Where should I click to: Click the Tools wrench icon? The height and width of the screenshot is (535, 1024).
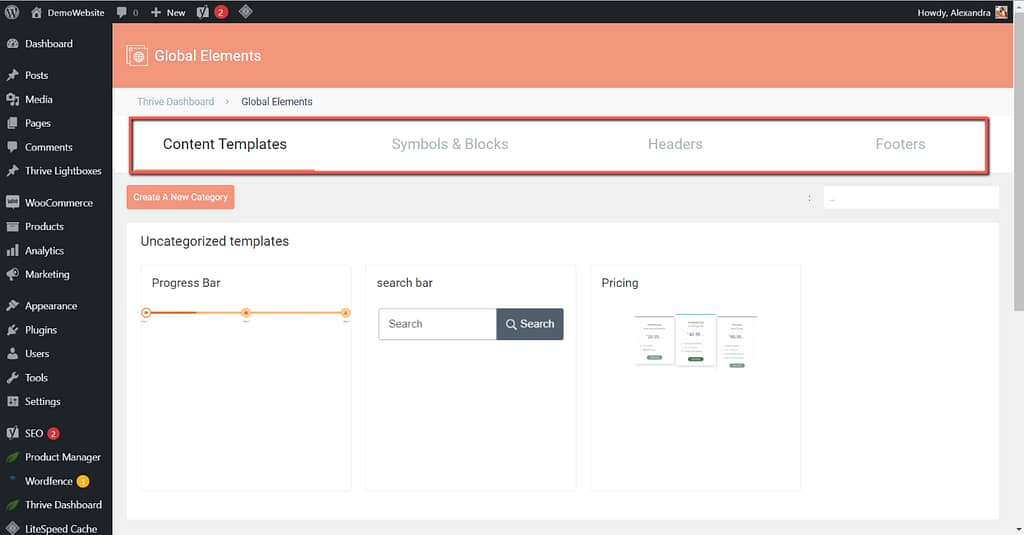click(12, 378)
